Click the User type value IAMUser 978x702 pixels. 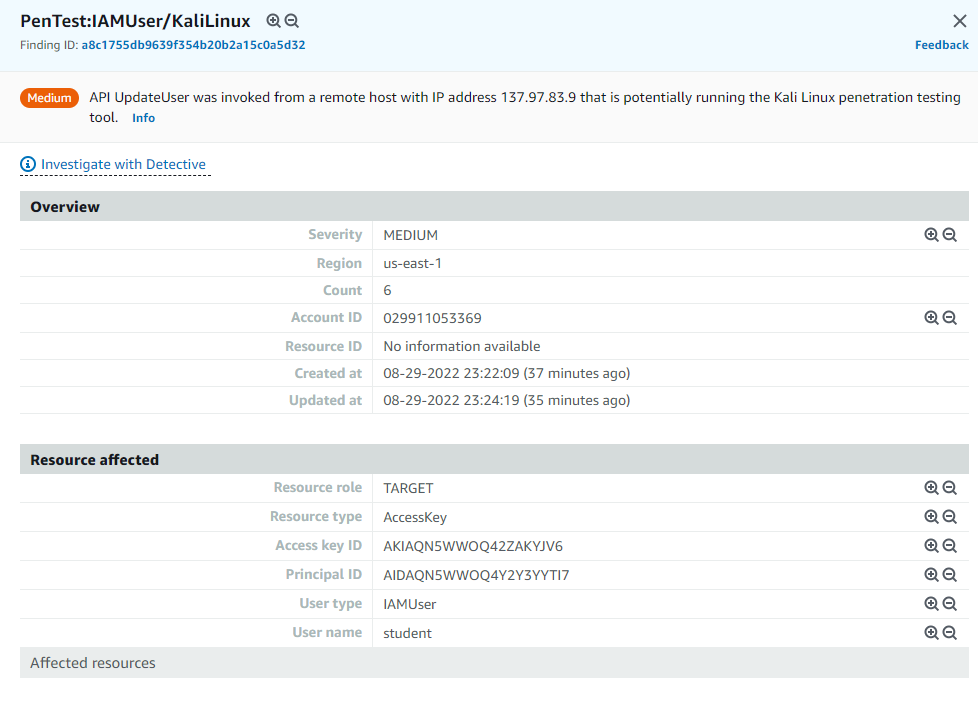point(410,604)
